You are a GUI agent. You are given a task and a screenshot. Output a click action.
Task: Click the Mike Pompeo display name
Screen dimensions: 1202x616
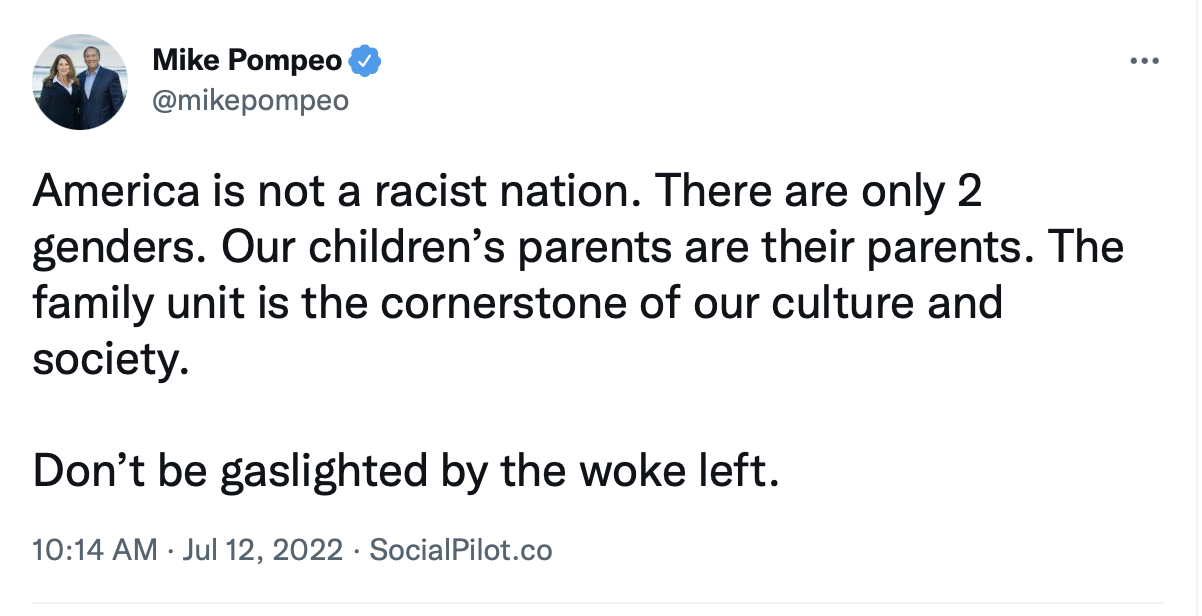[x=247, y=62]
